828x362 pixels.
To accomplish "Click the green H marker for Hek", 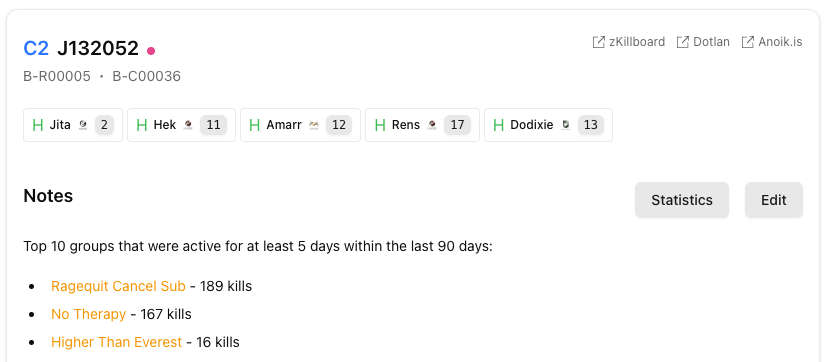I will pos(142,125).
